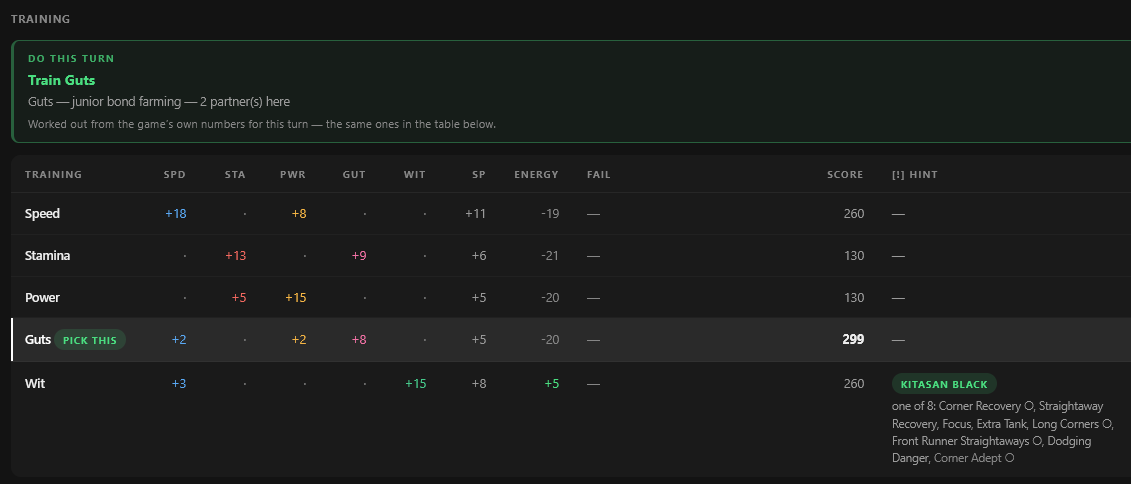Select the Stamina training row
The height and width of the screenshot is (484, 1131).
click(571, 255)
